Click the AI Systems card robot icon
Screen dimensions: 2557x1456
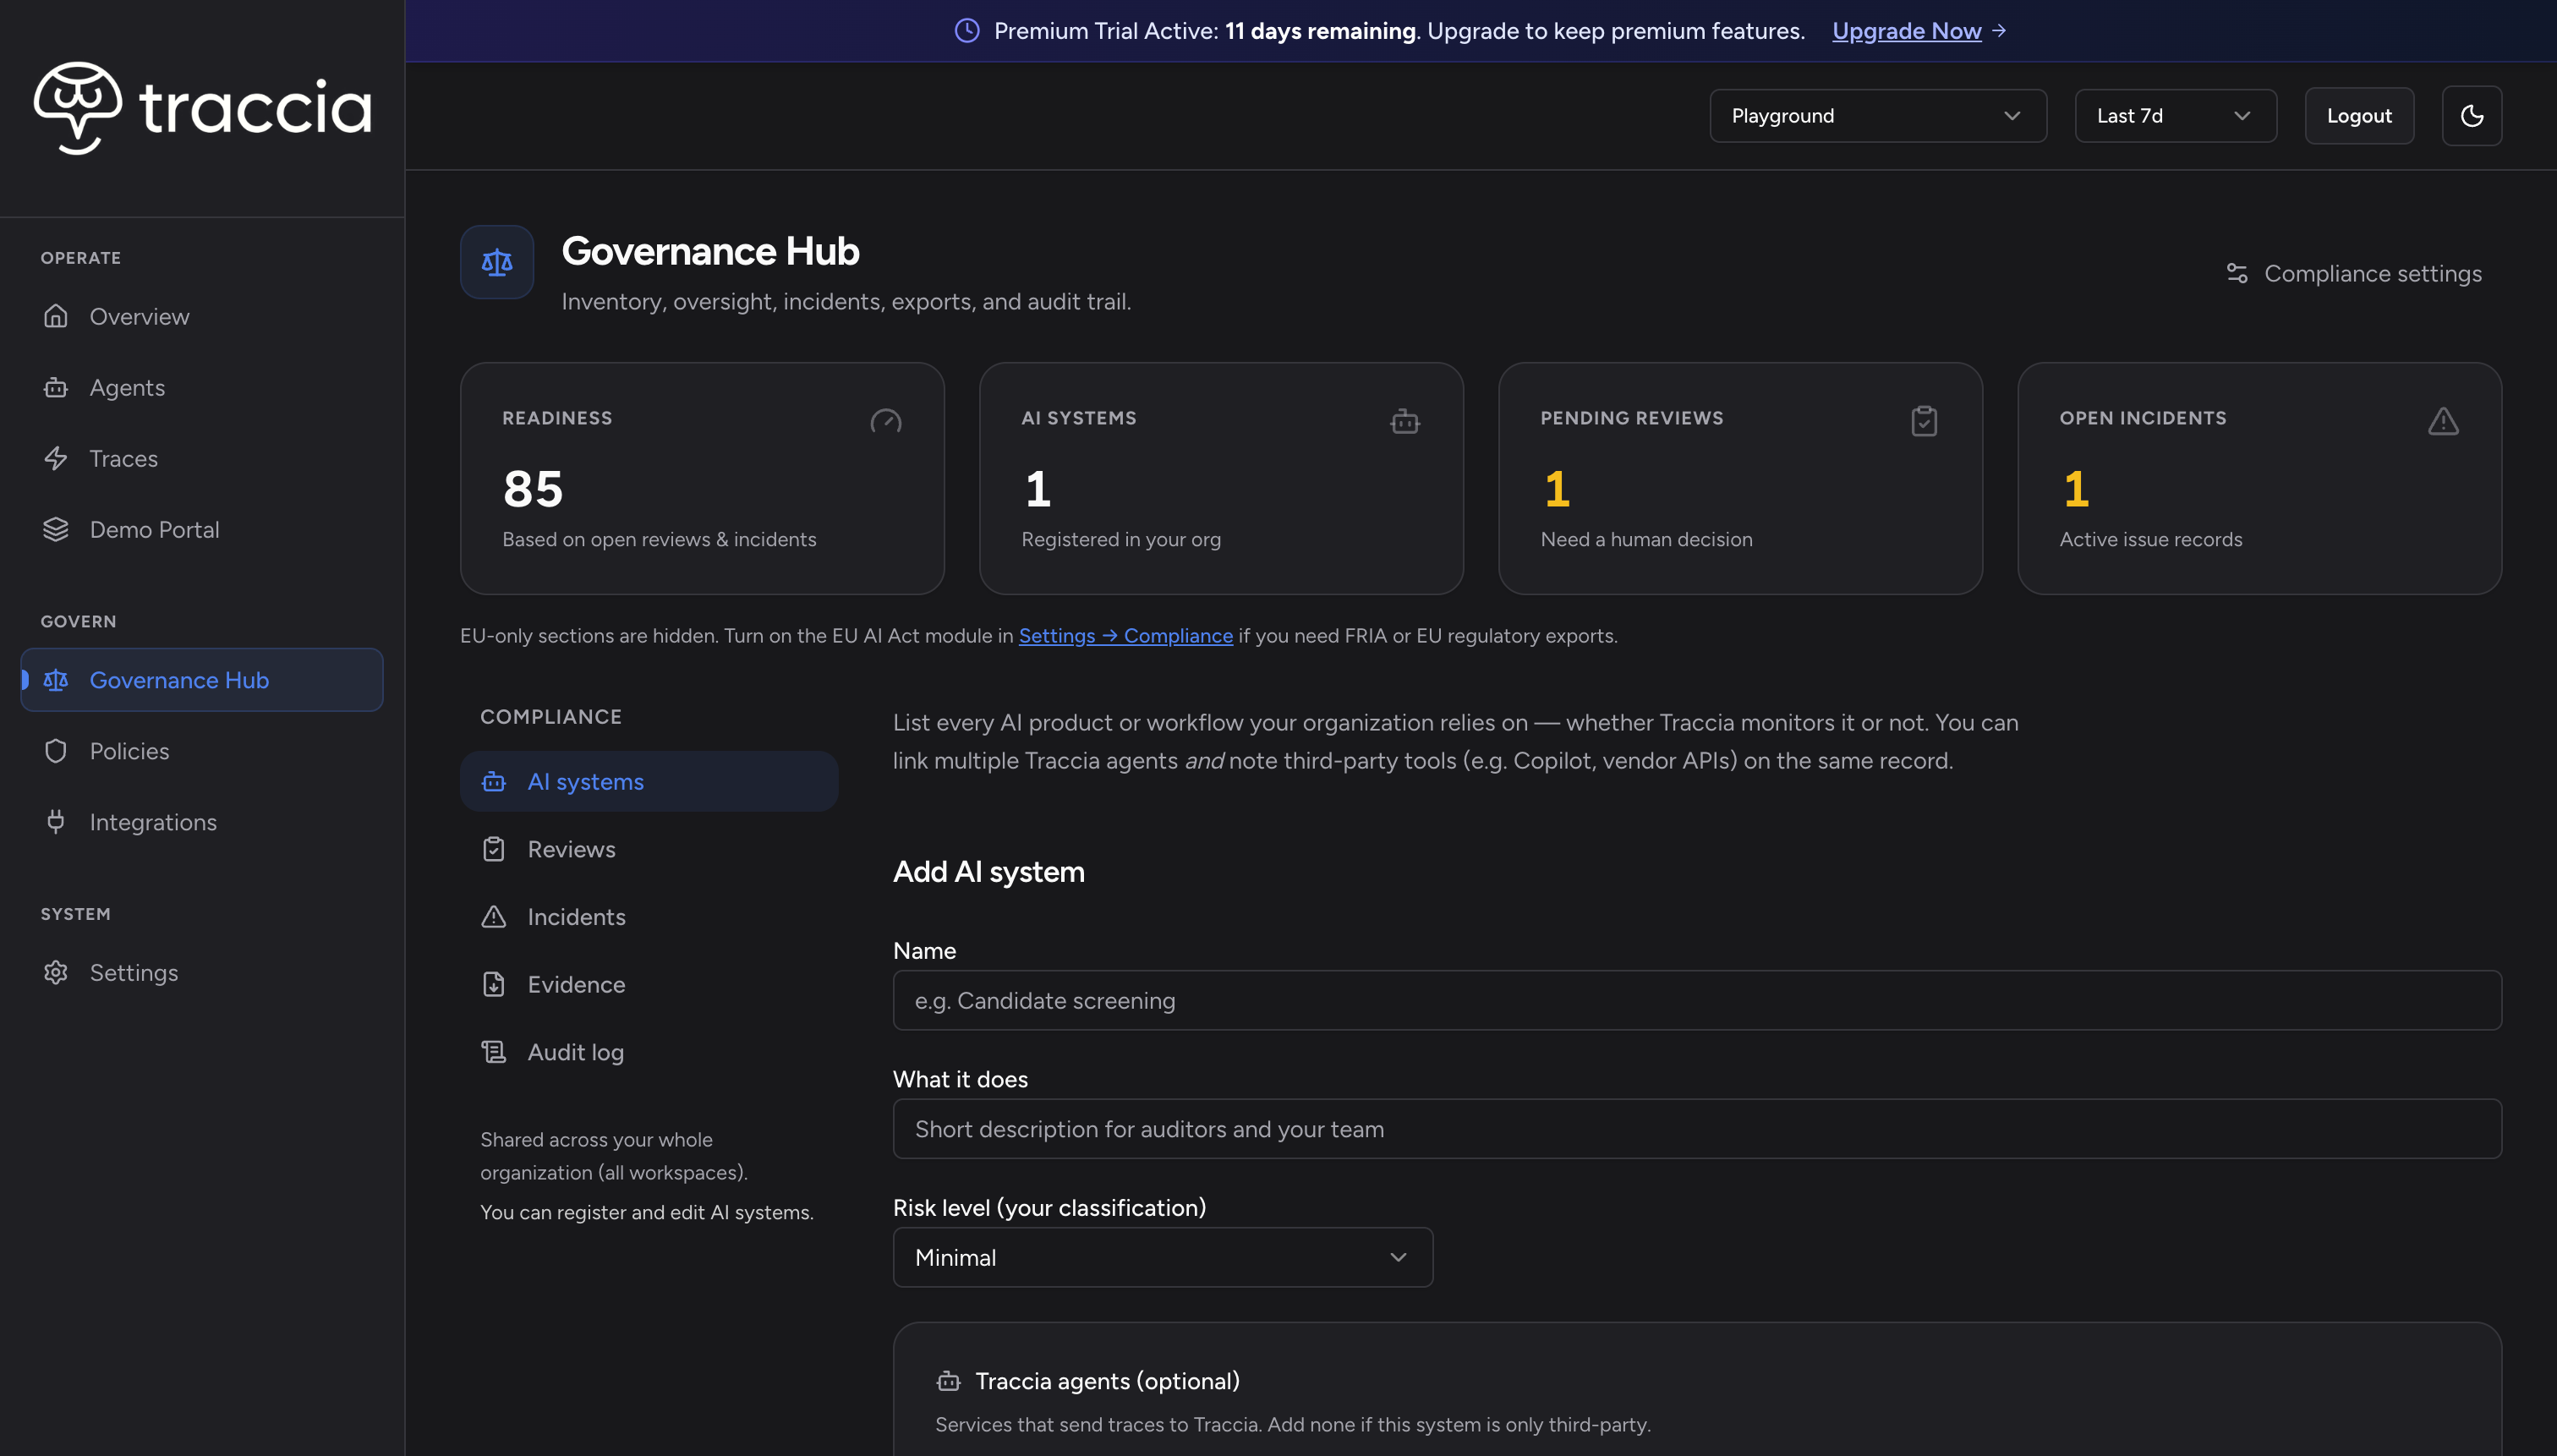click(x=1405, y=421)
